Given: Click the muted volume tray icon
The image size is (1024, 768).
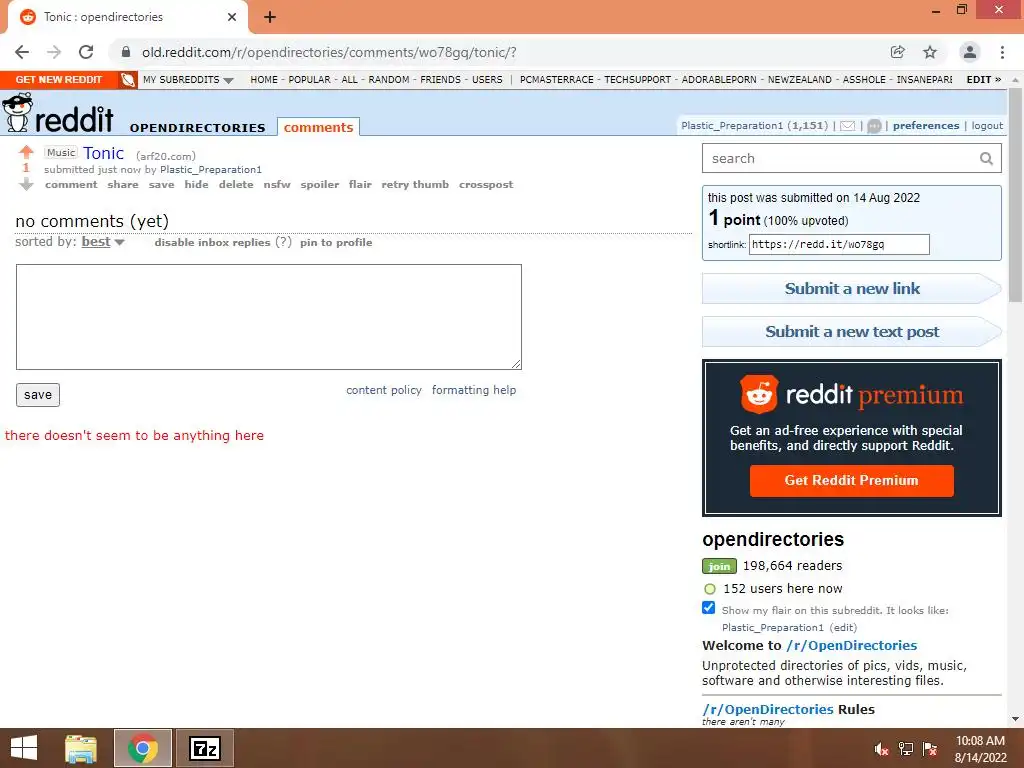Looking at the screenshot, I should (881, 749).
